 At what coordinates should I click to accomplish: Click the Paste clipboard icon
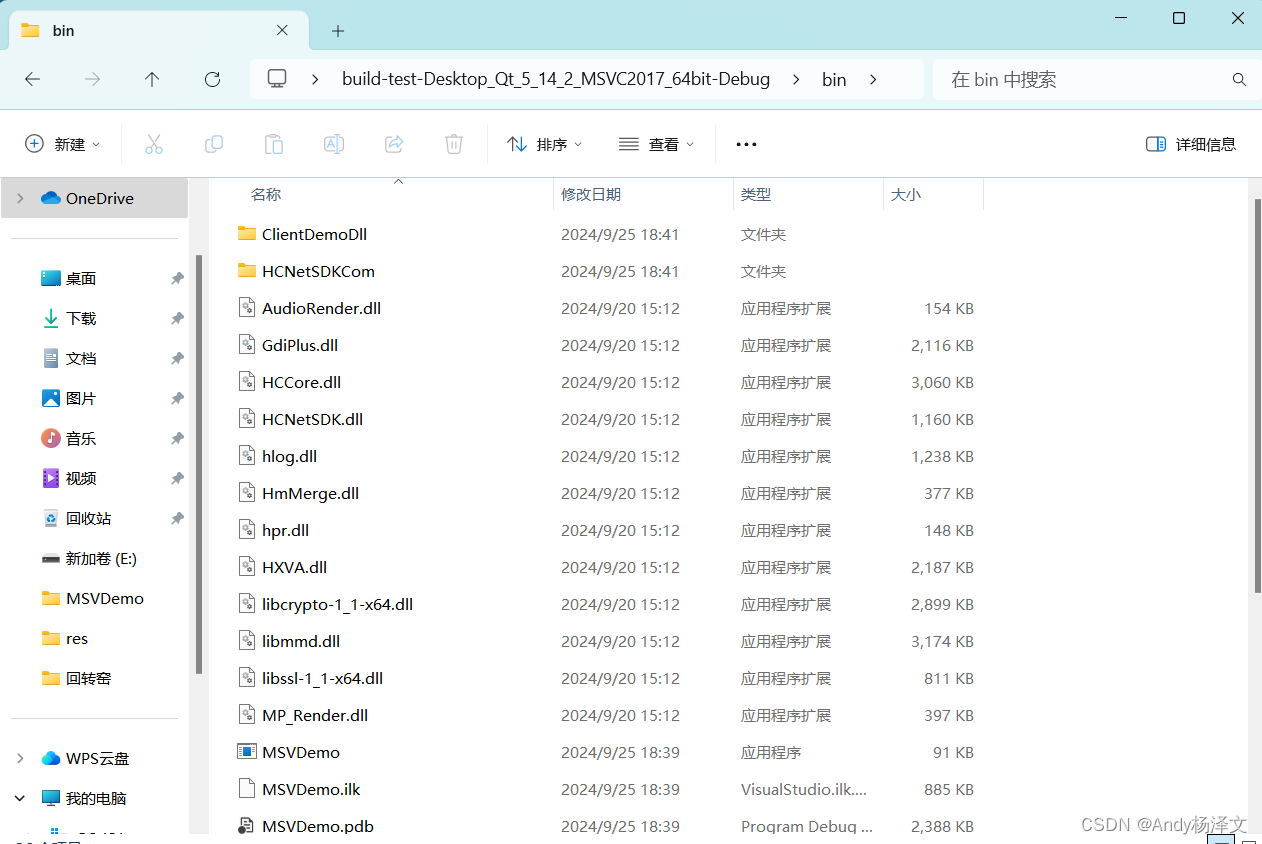pos(273,144)
